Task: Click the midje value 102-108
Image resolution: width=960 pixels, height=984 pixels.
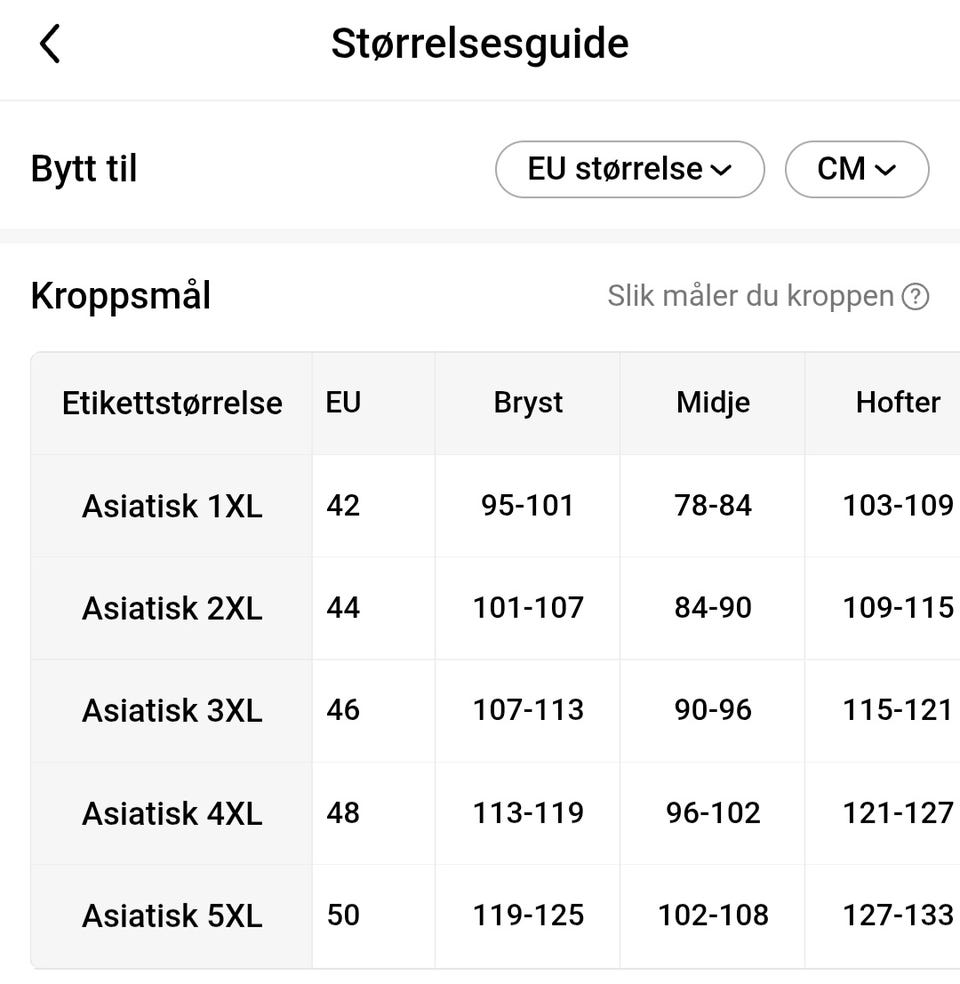Action: (713, 916)
